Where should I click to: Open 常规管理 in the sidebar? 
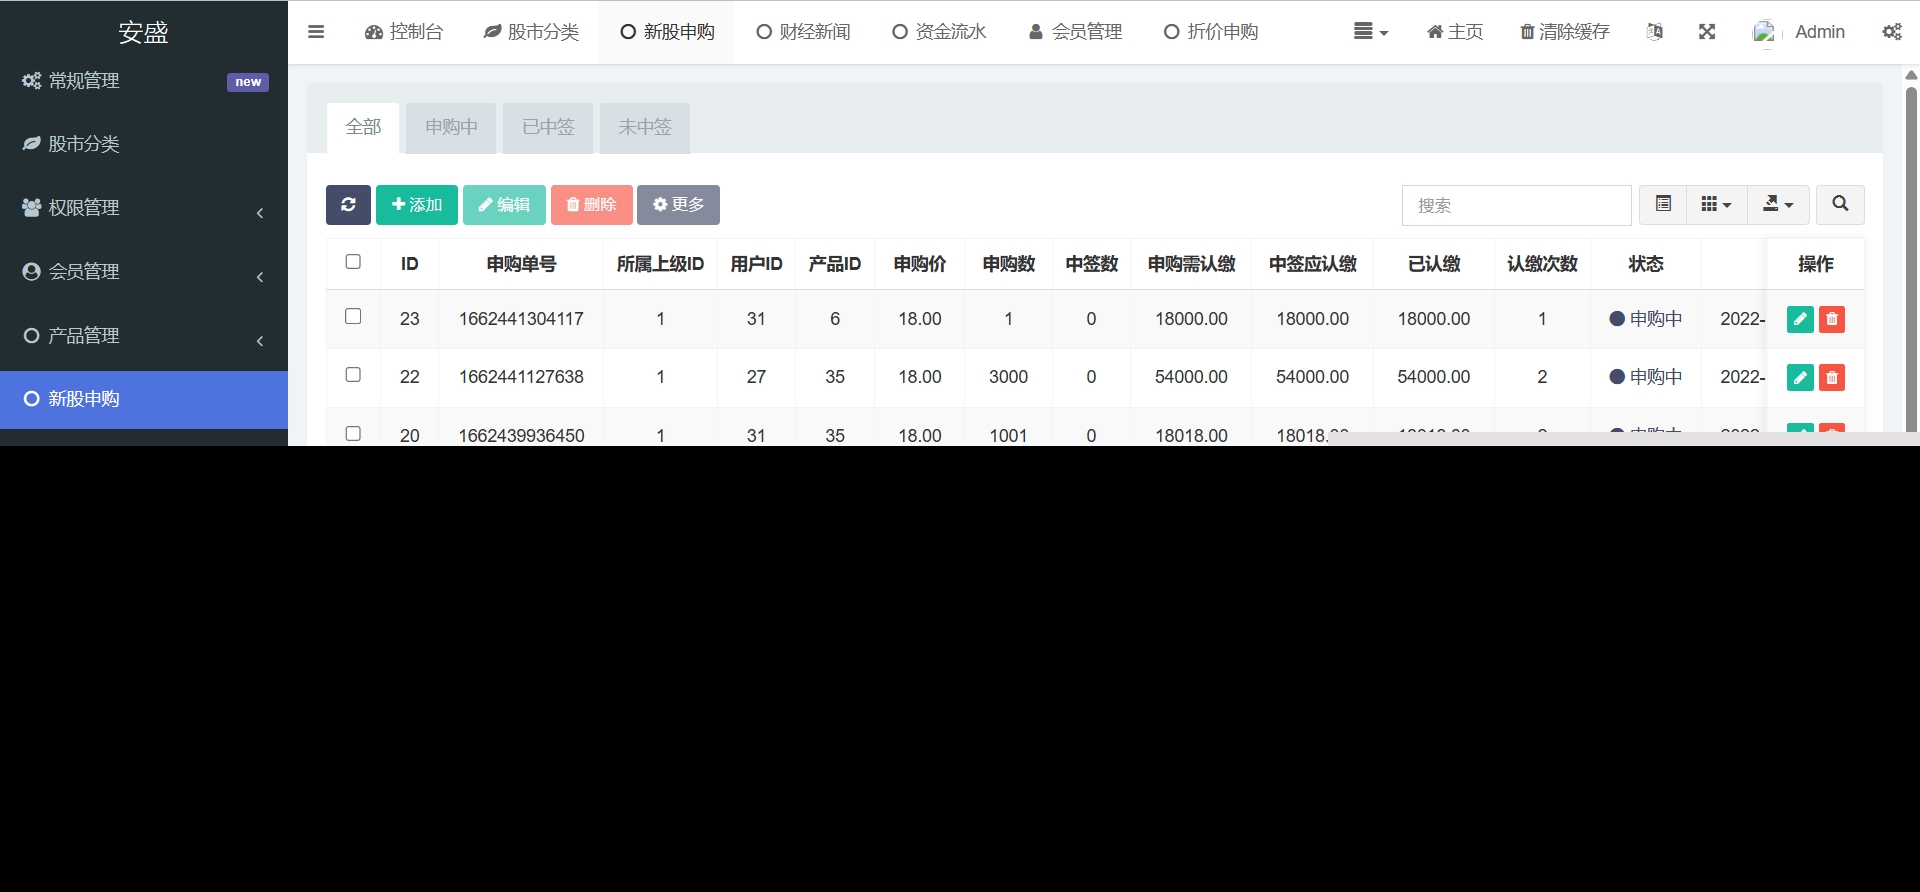pyautogui.click(x=144, y=81)
